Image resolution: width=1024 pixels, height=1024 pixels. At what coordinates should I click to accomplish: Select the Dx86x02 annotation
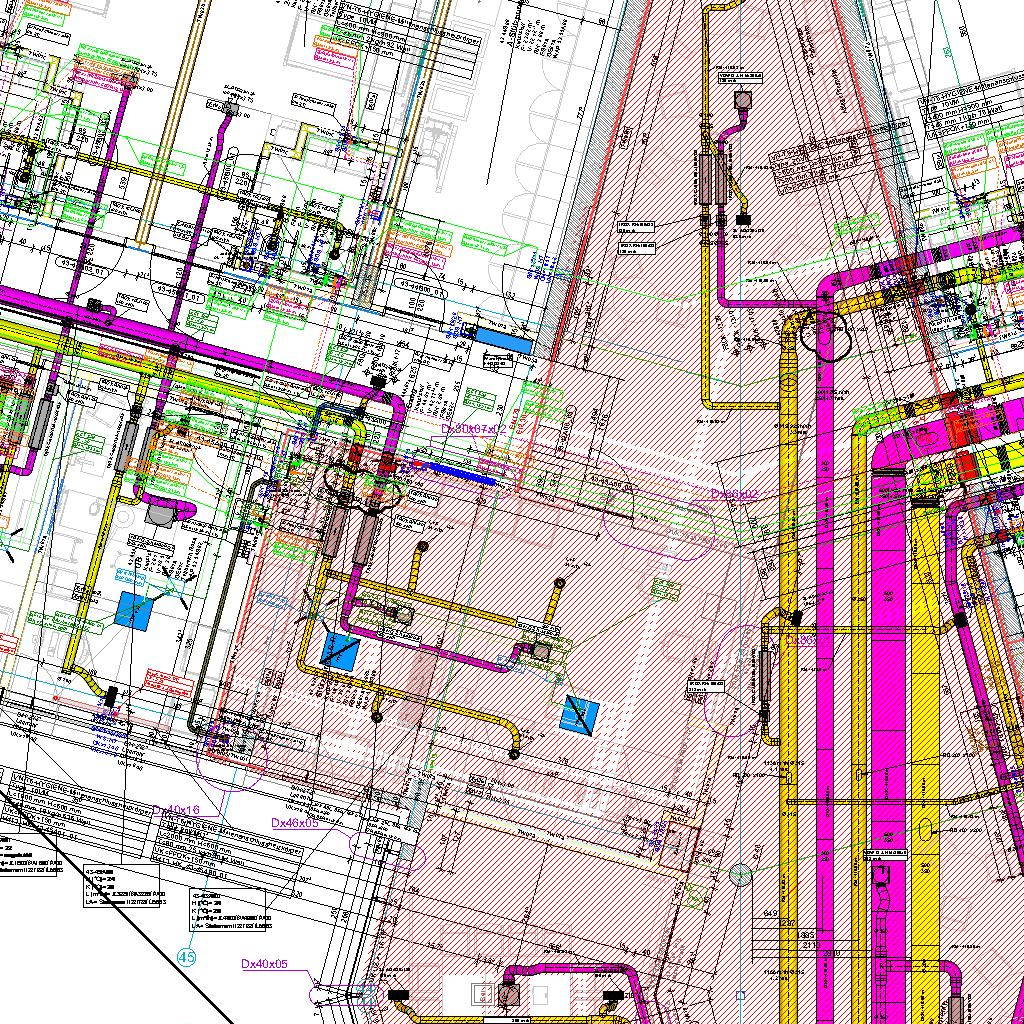tap(735, 494)
